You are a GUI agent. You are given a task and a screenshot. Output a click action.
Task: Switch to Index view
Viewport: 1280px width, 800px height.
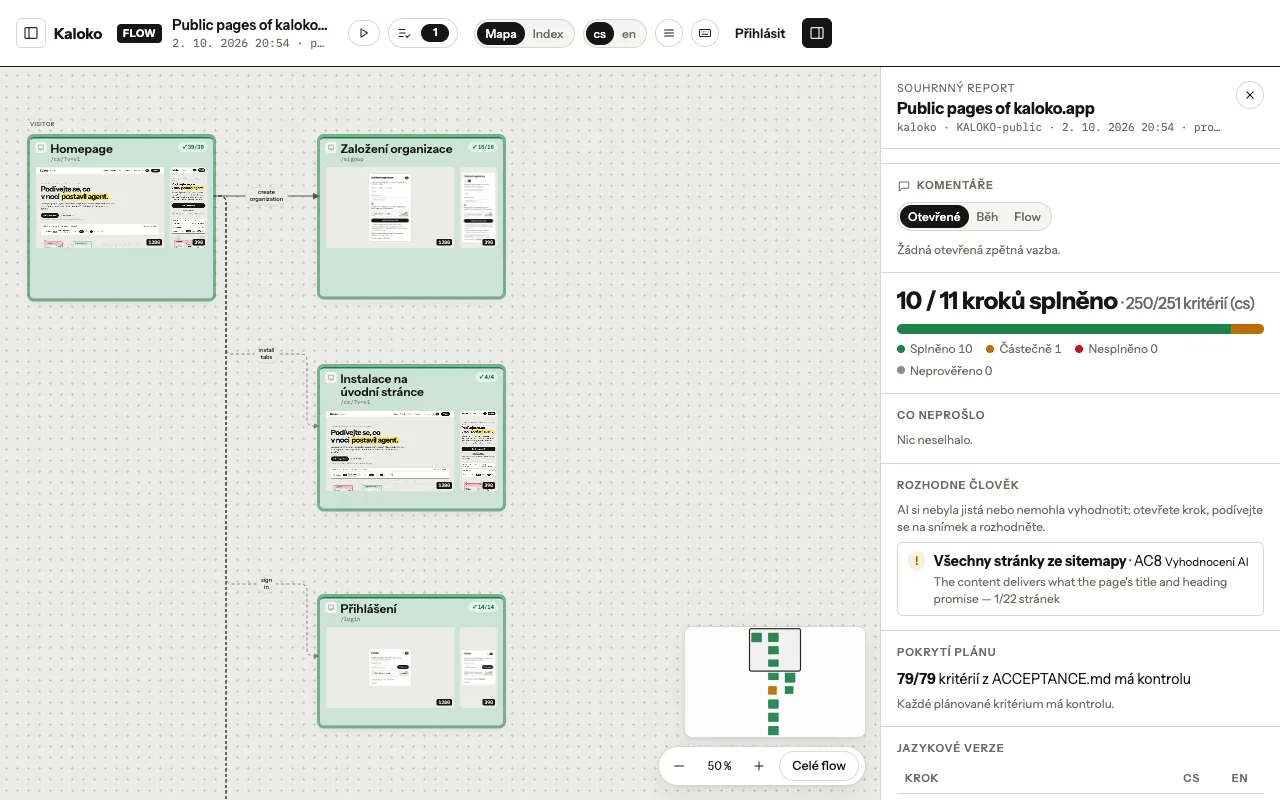click(548, 33)
